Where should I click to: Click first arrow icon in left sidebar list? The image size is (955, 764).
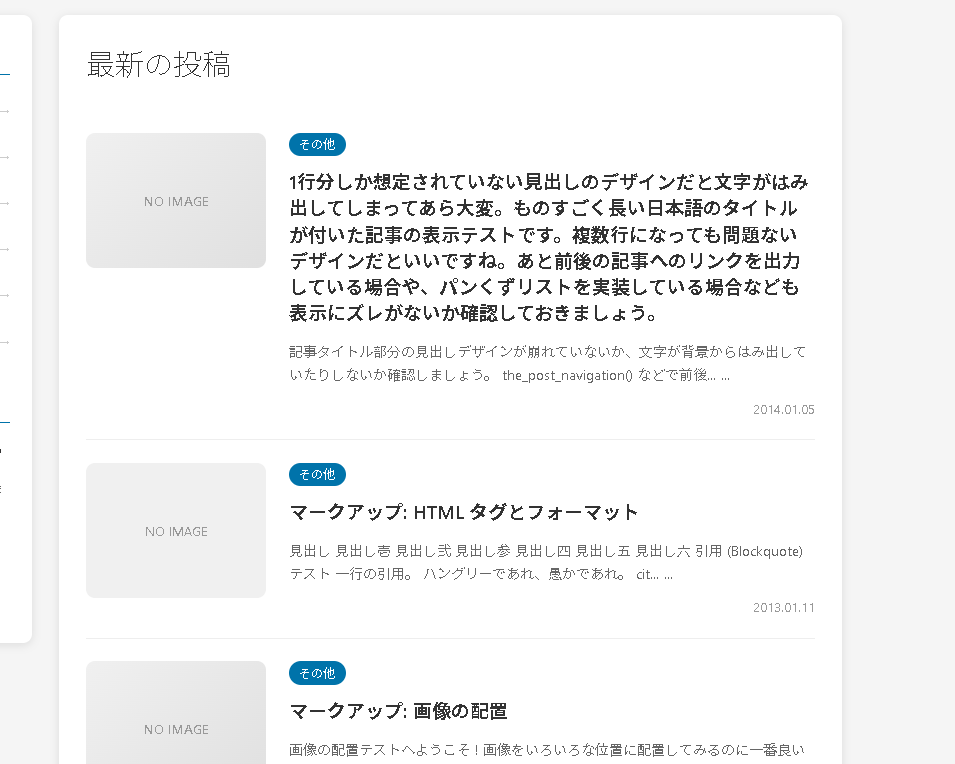[x=4, y=111]
